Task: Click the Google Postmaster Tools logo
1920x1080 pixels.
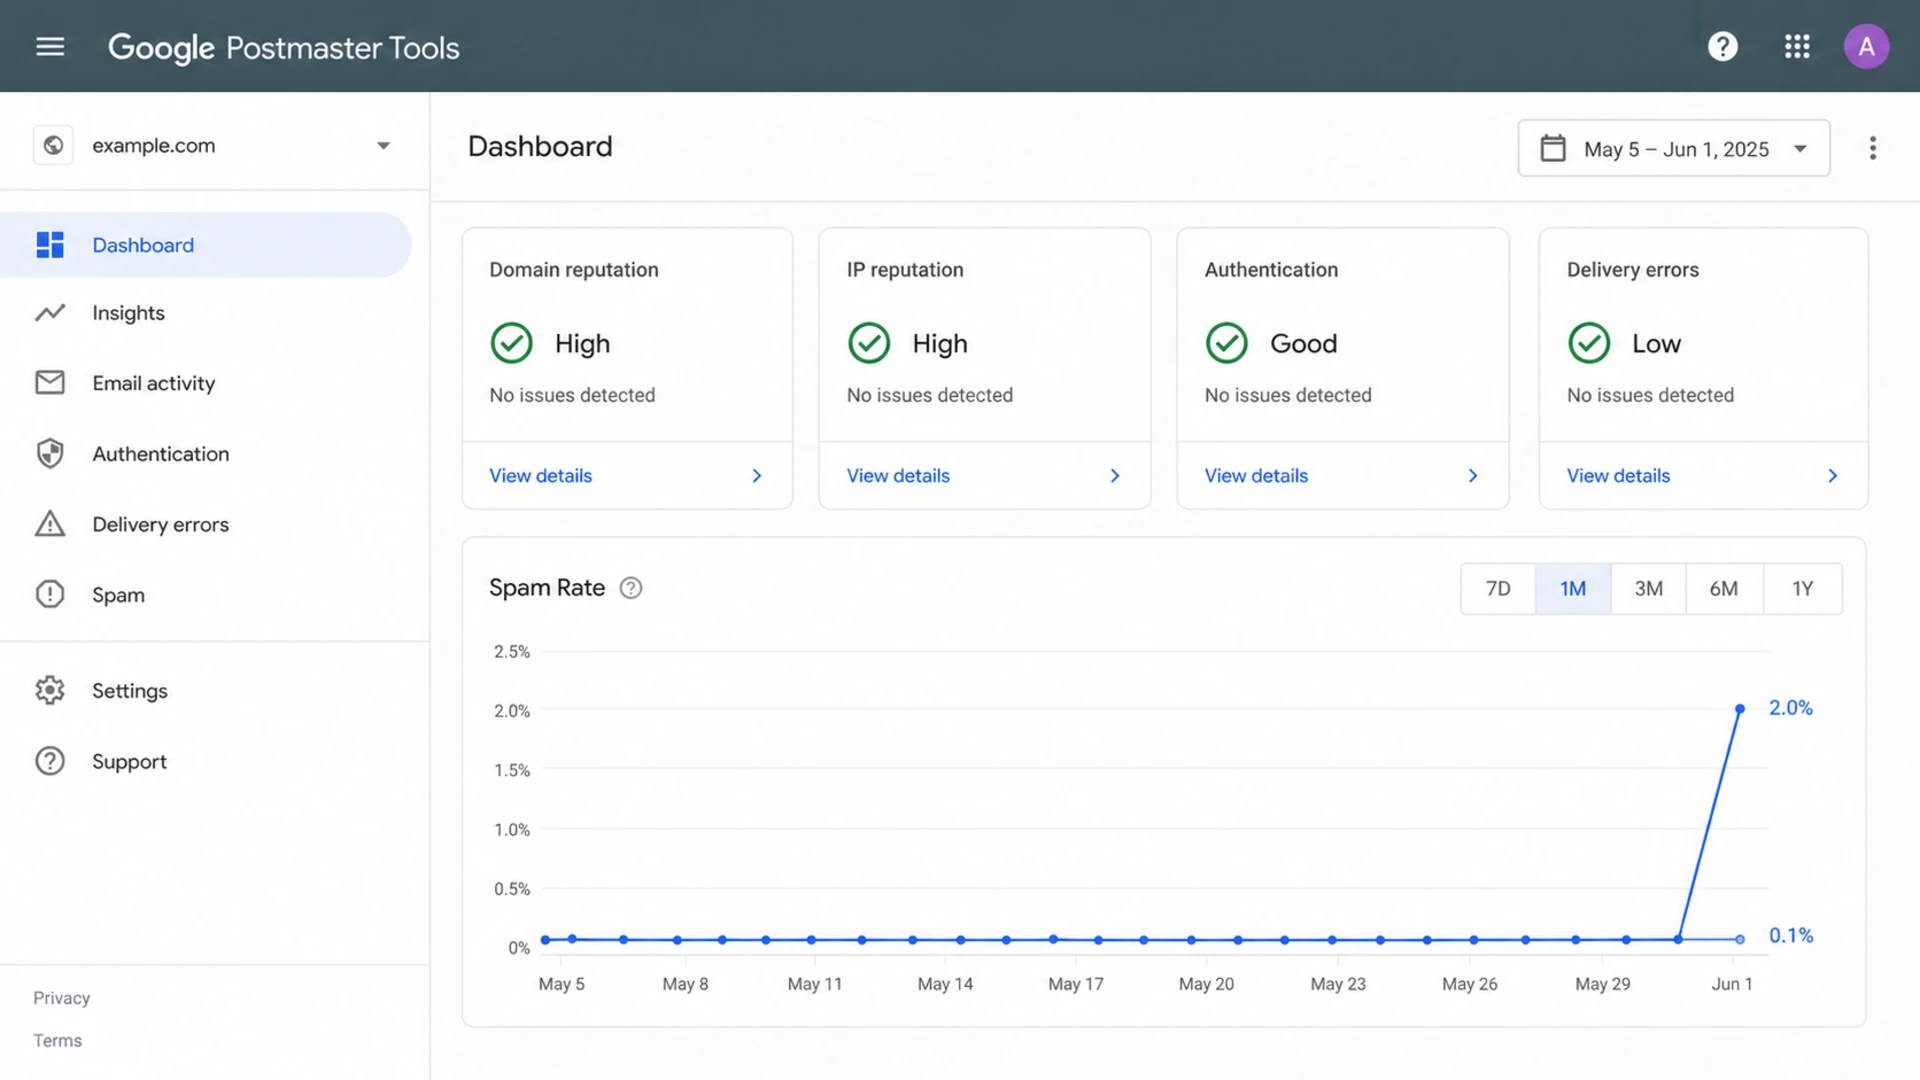Action: (284, 47)
